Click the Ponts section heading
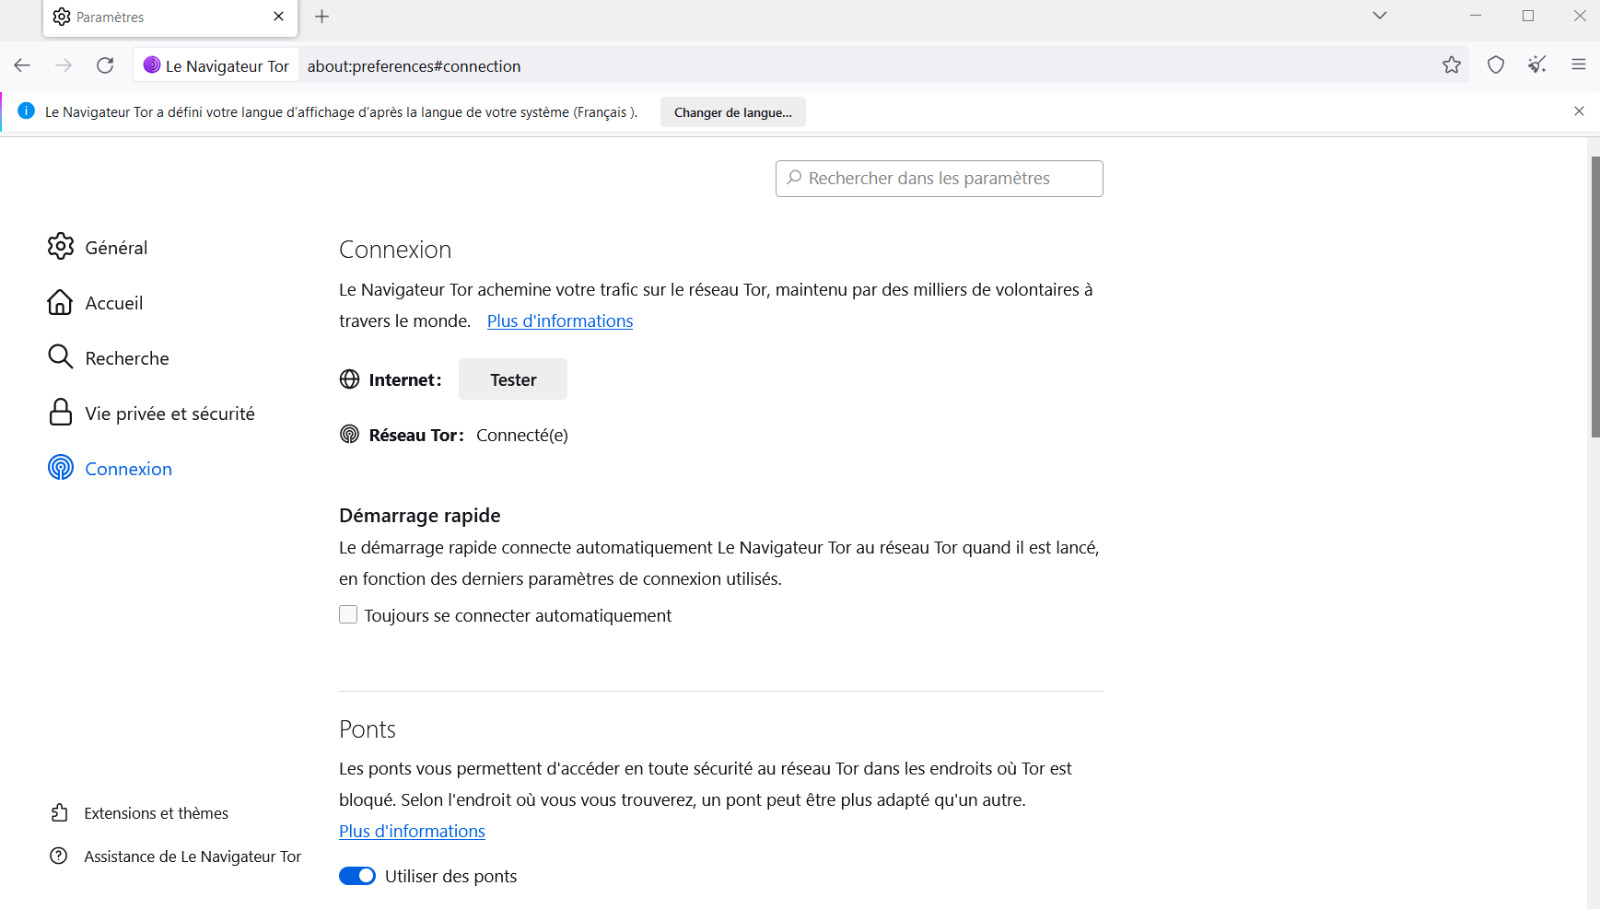The image size is (1600, 909). click(x=368, y=729)
